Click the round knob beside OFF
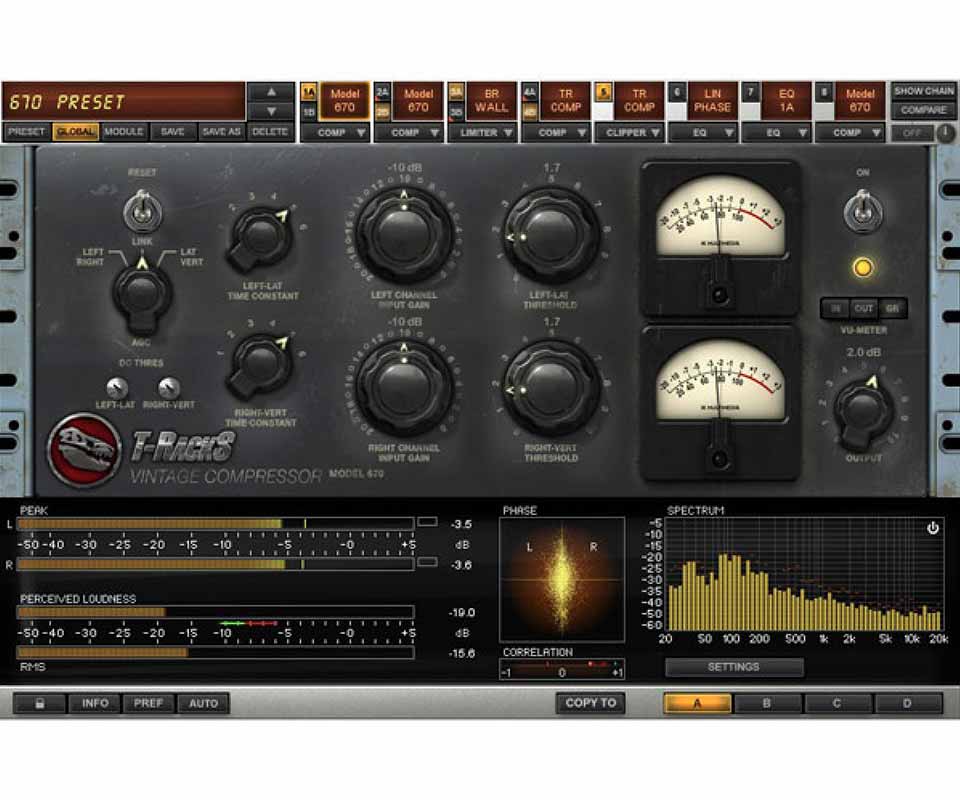960x800 pixels. coord(946,132)
